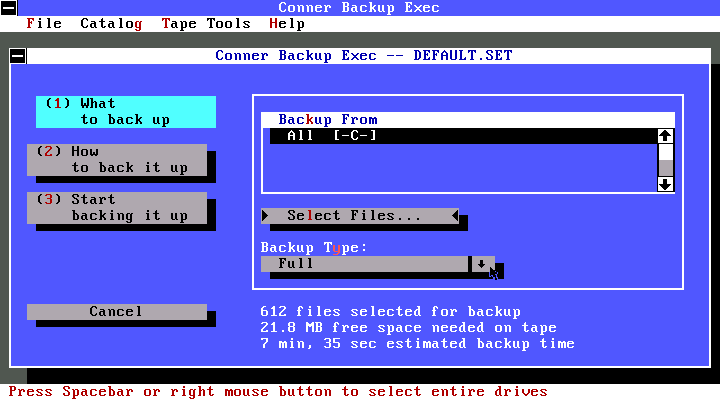Click 21.8 MB free space needed text
720x400 pixels.
tap(408, 327)
